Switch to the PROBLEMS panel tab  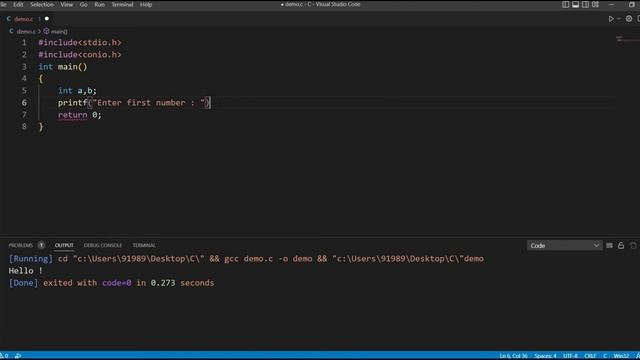(x=20, y=245)
